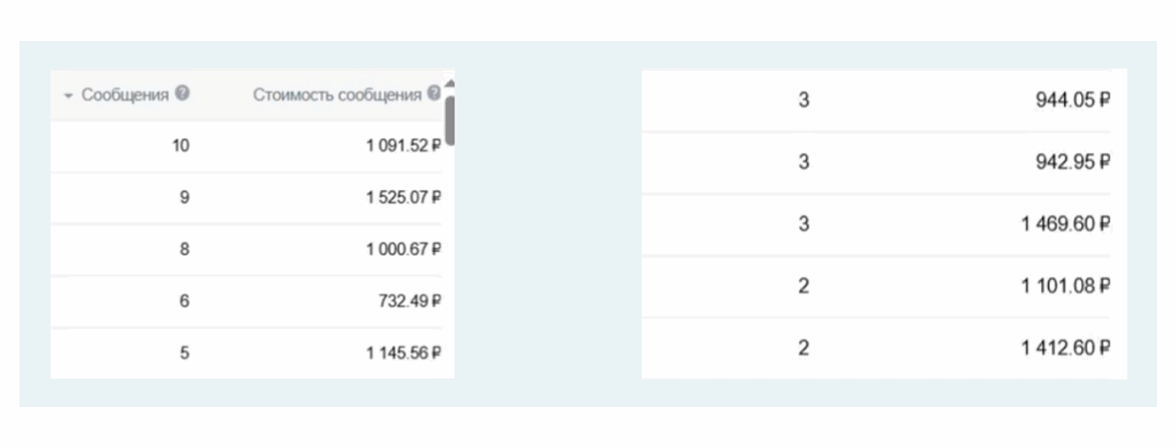The width and height of the screenshot is (1176, 448).
Task: Click the help icon next to Сообщения
Action: pos(182,94)
